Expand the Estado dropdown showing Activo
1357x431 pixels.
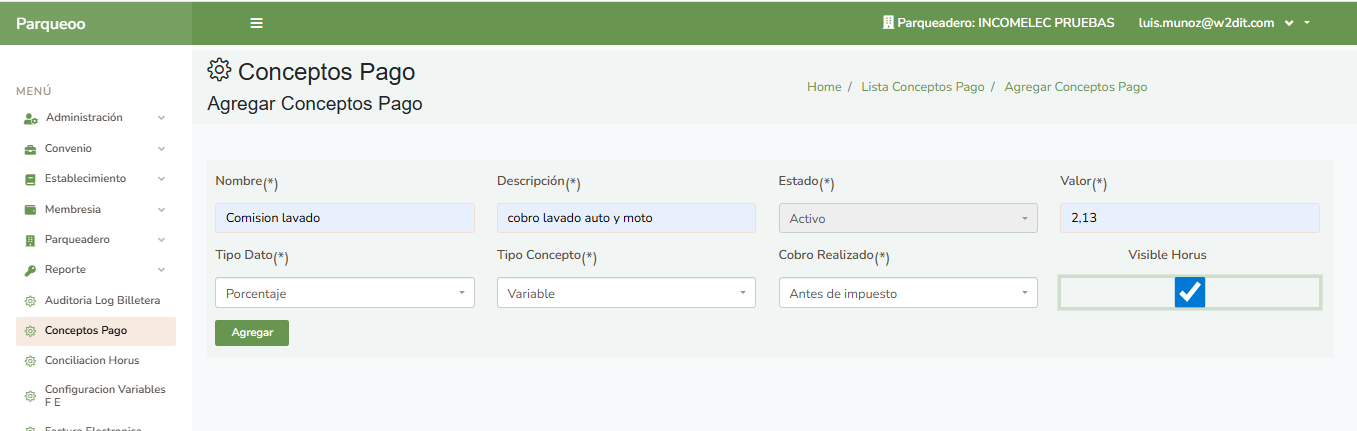908,218
